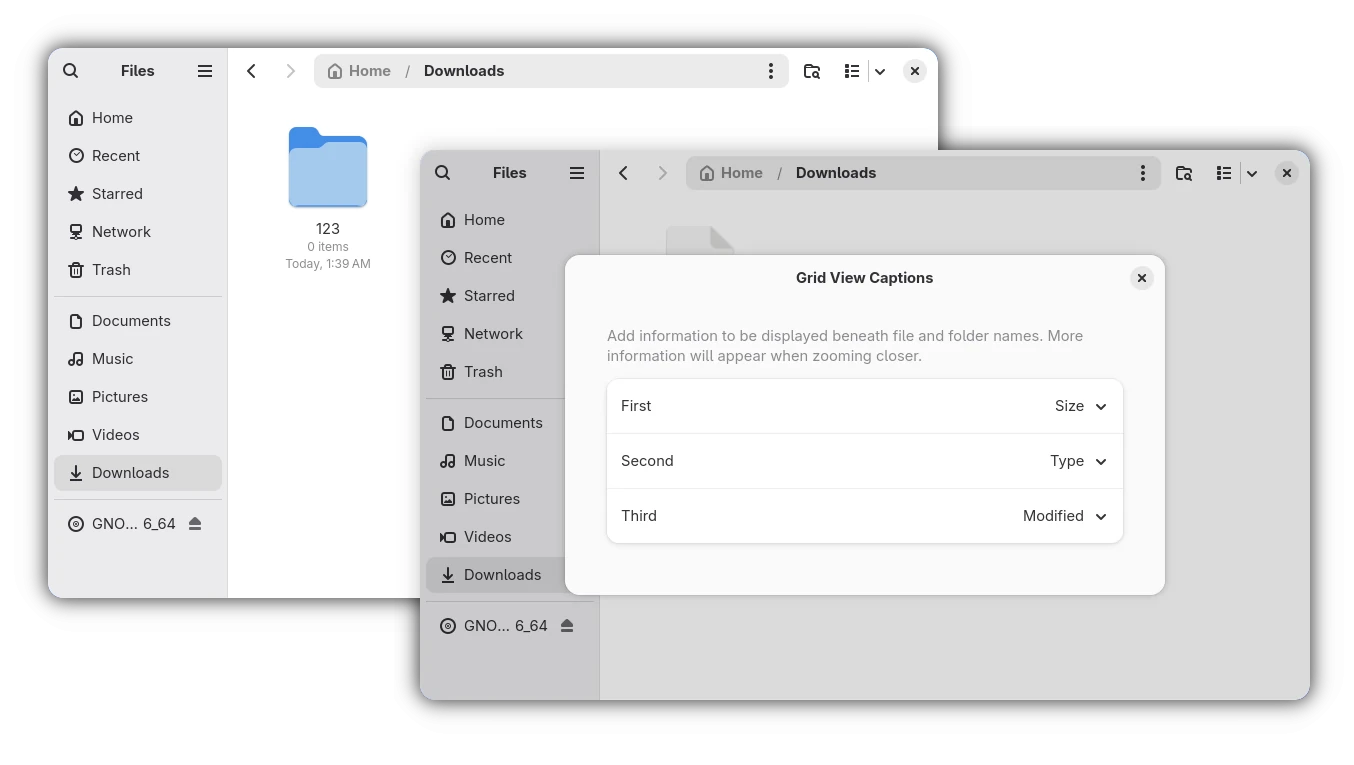Image resolution: width=1354 pixels, height=765 pixels.
Task: Toggle list view icon in the rear window
Action: point(852,71)
